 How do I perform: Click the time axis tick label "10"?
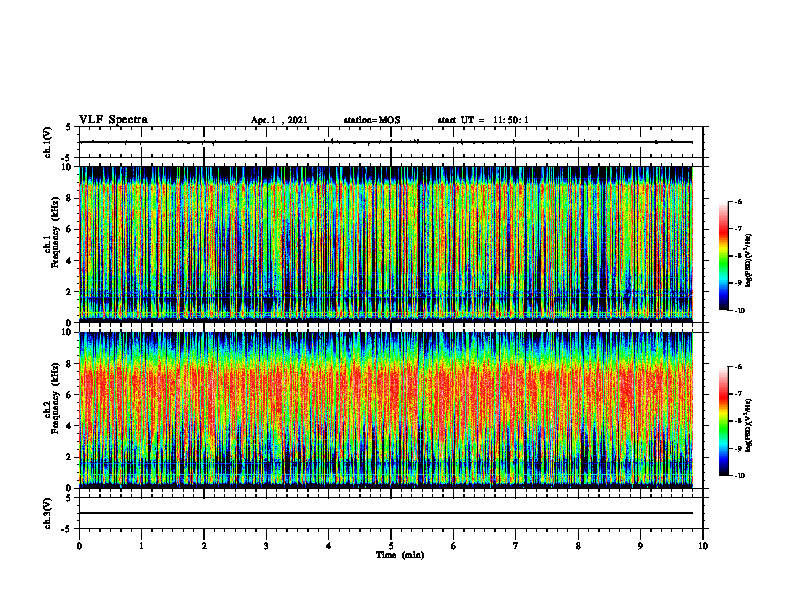click(703, 546)
